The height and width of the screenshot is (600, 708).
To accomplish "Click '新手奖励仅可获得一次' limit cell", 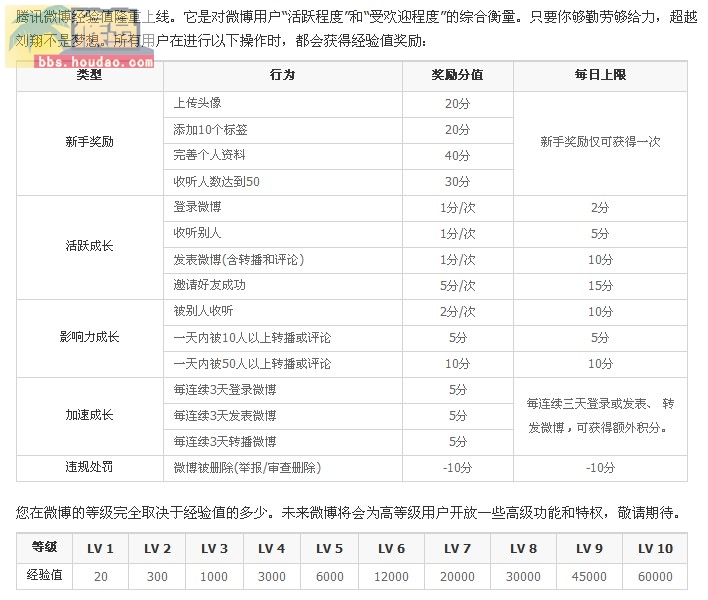I will (x=600, y=142).
